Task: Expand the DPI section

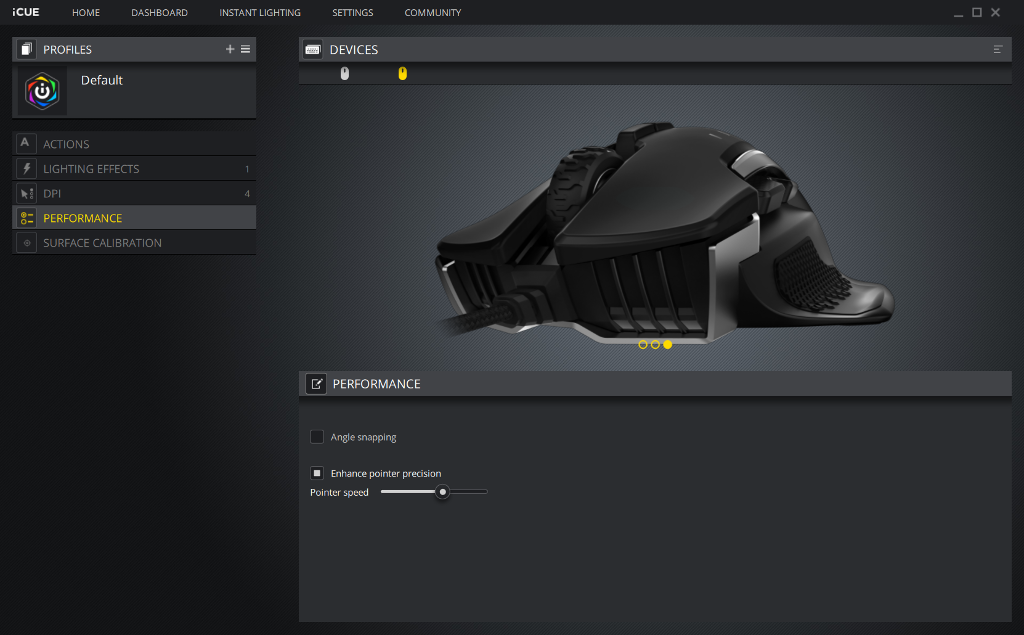Action: click(52, 193)
